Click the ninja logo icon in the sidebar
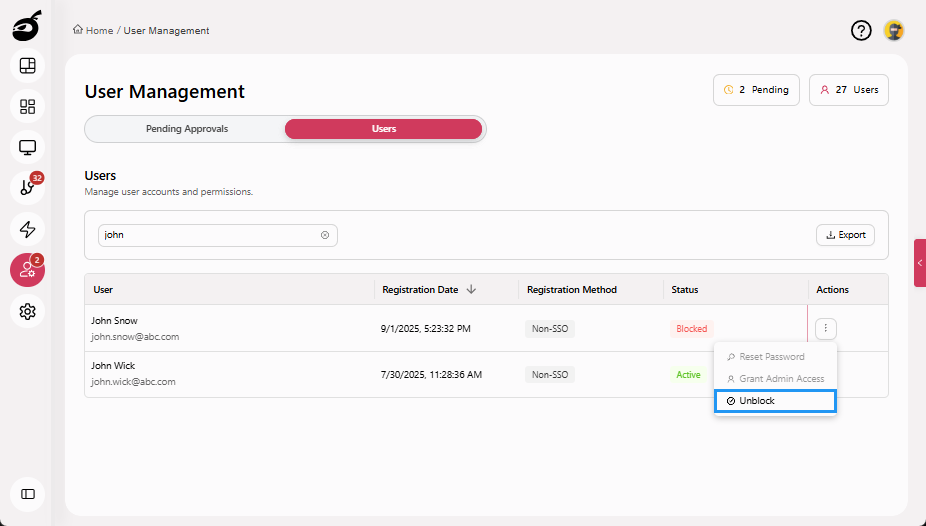Screen dimensions: 926x526 click(x=27, y=26)
